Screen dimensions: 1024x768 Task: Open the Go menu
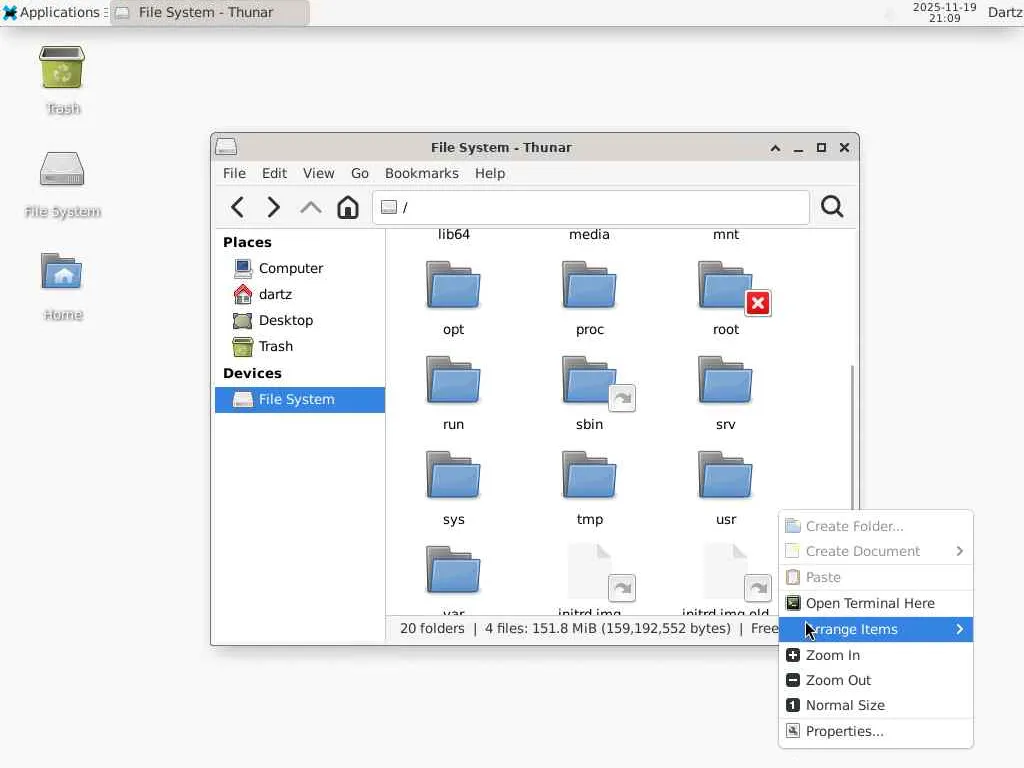click(x=360, y=173)
